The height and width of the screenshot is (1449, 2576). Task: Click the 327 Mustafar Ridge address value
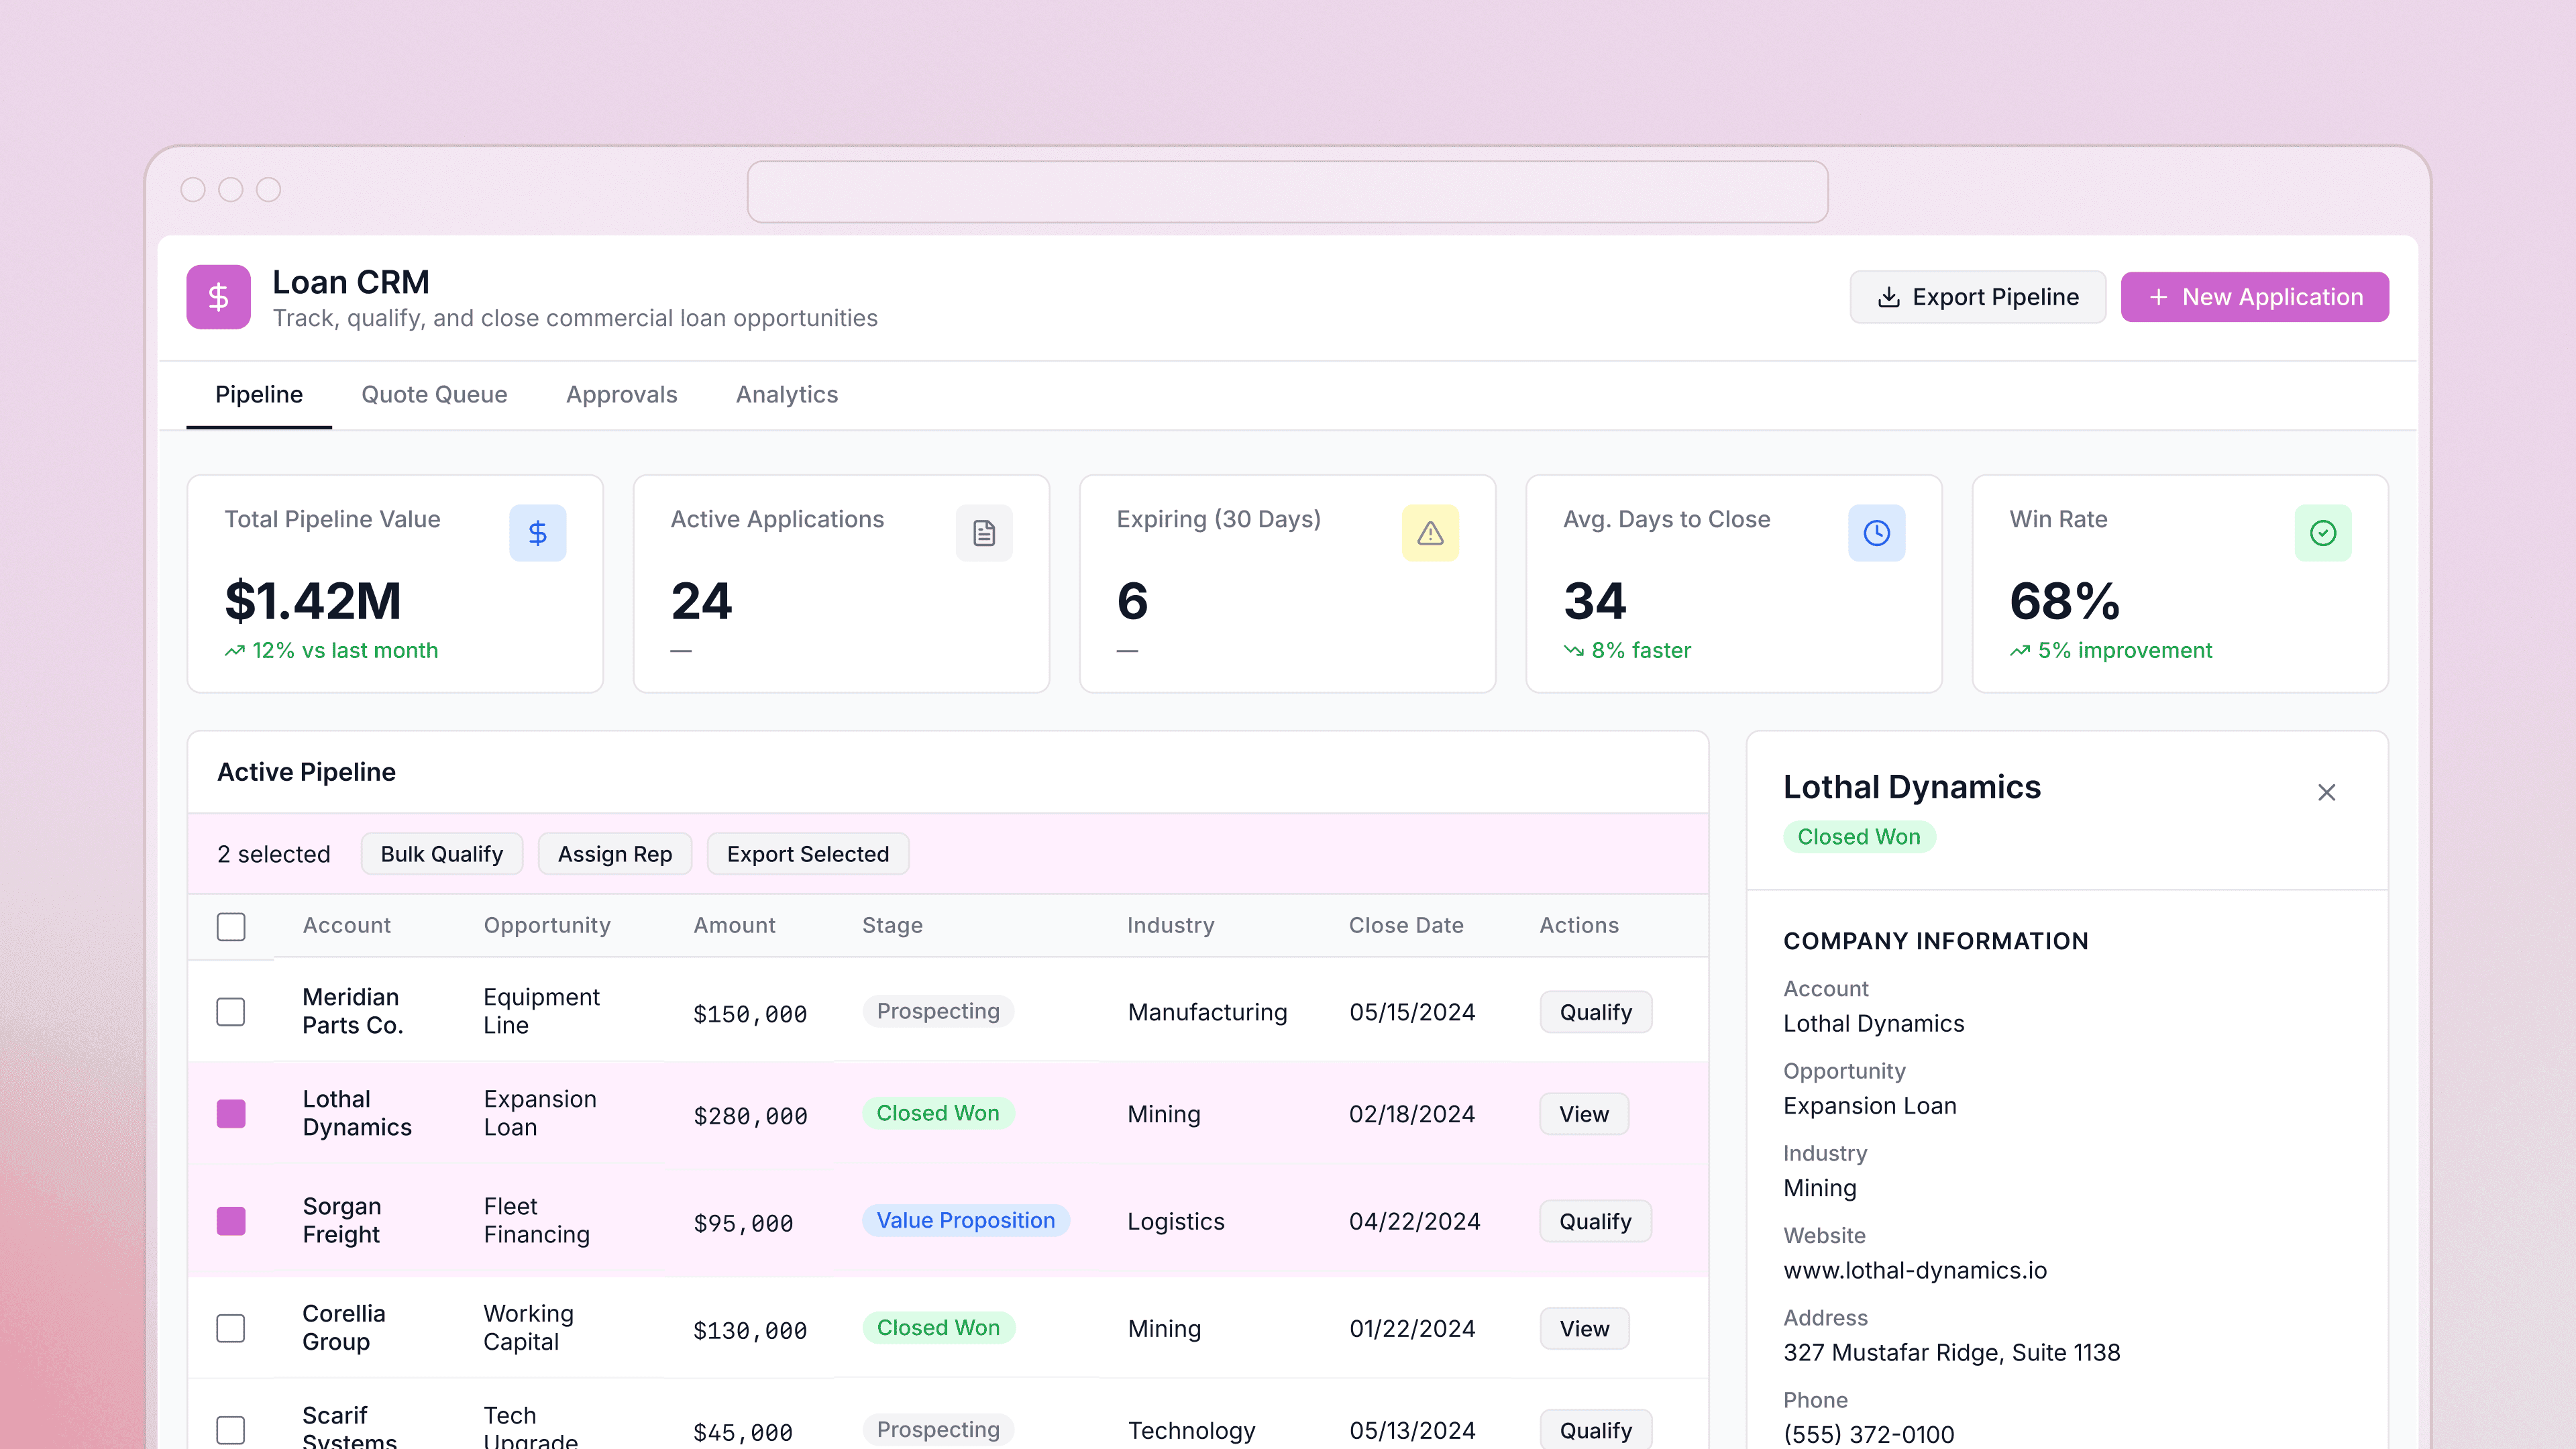[1952, 1352]
